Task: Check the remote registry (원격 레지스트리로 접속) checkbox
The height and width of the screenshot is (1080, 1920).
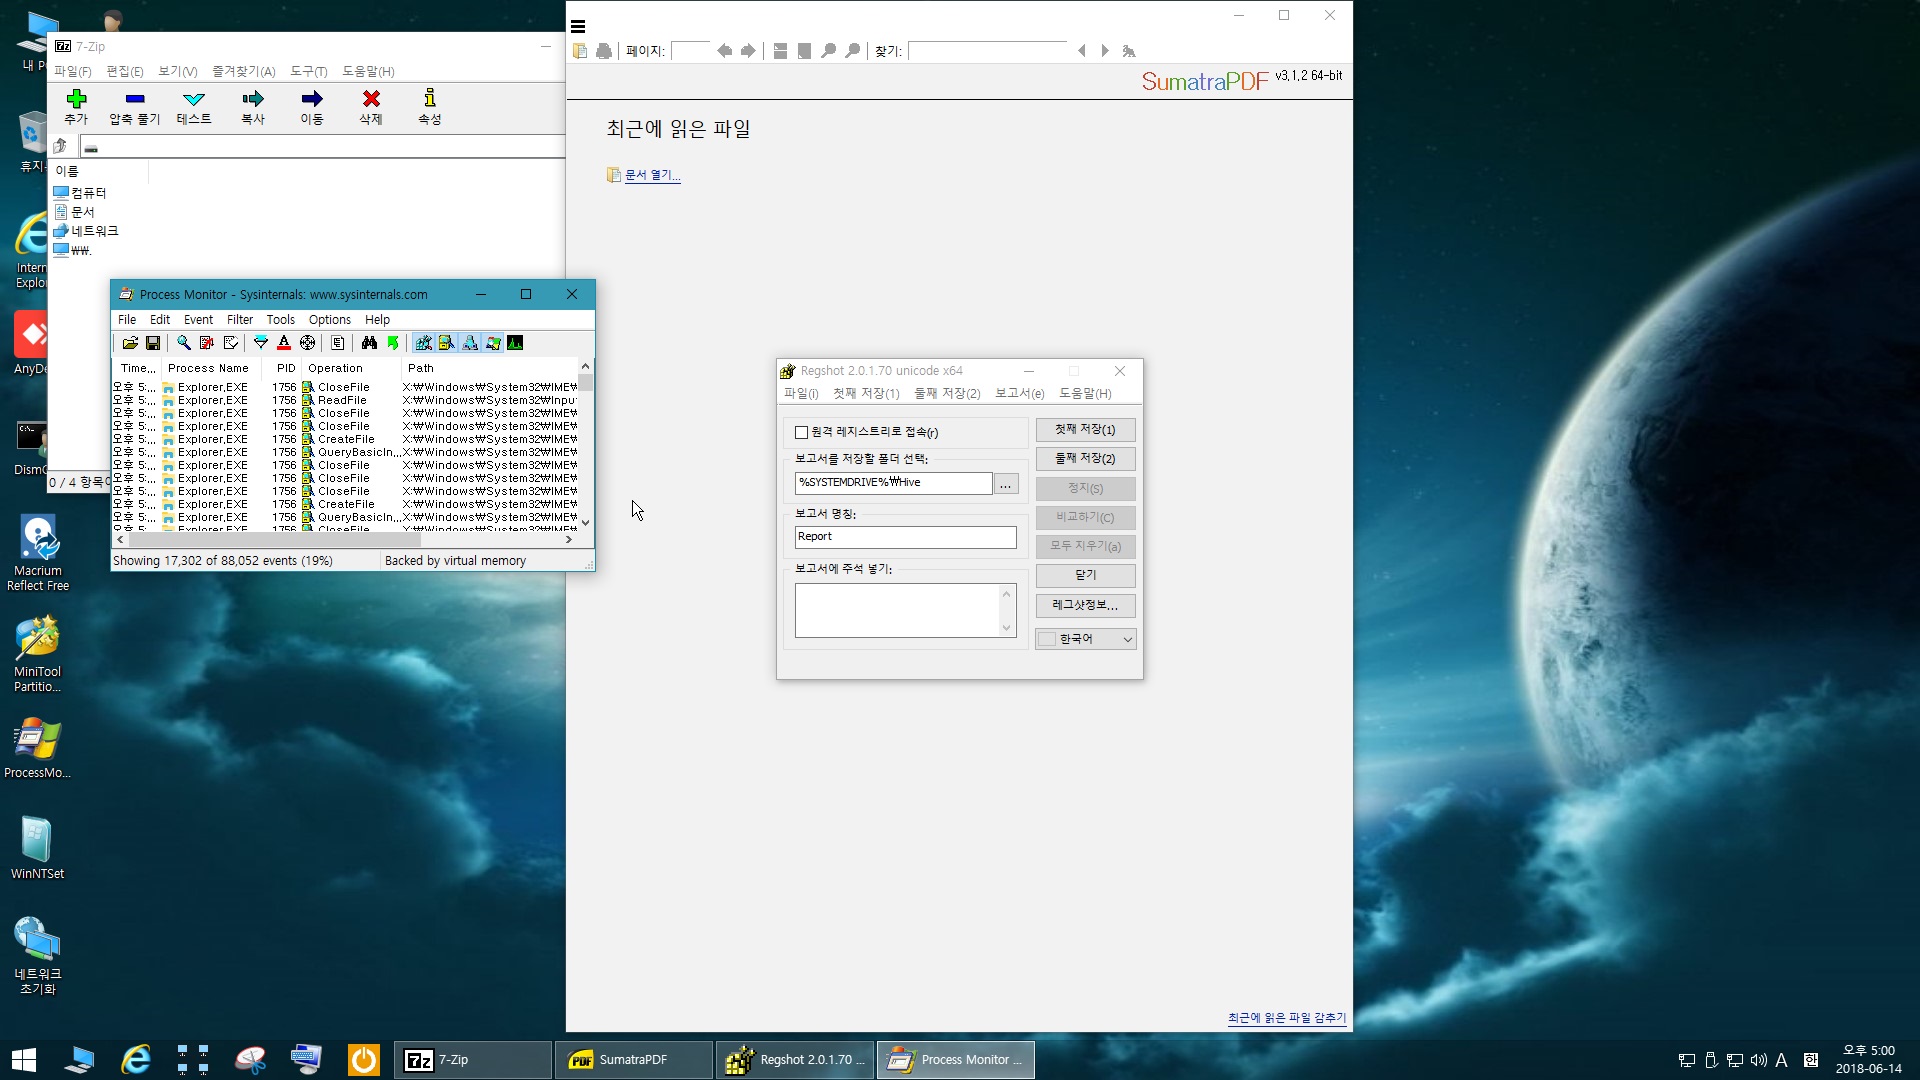Action: coord(801,433)
